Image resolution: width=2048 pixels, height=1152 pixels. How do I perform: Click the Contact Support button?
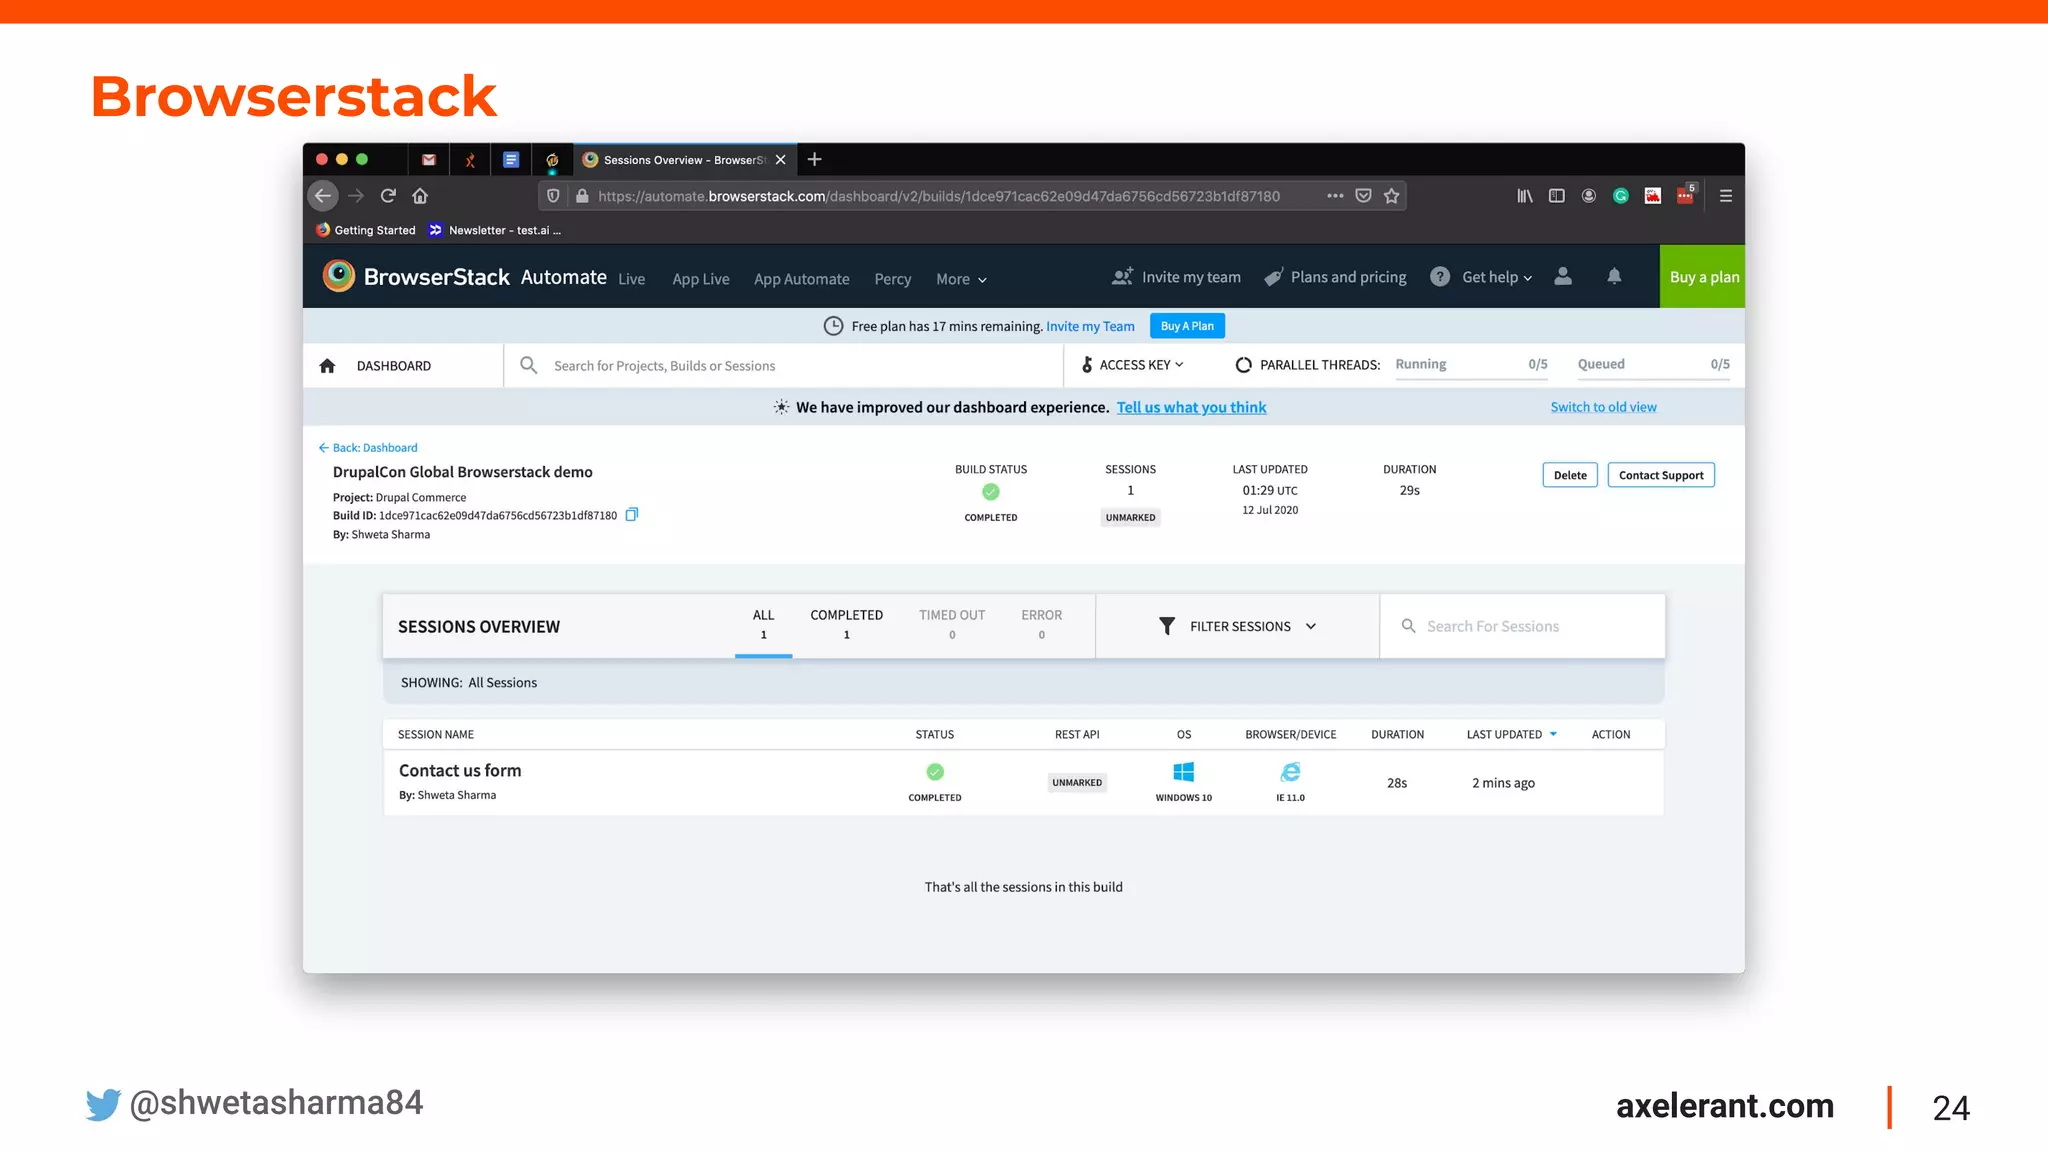pyautogui.click(x=1661, y=475)
